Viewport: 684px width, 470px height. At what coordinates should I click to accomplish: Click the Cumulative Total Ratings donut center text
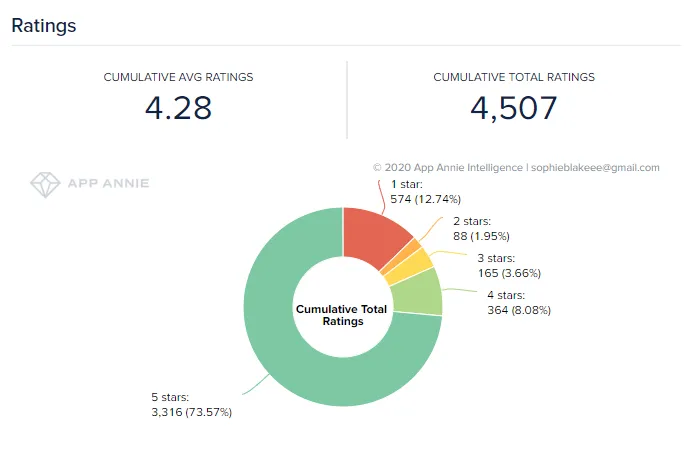point(342,315)
